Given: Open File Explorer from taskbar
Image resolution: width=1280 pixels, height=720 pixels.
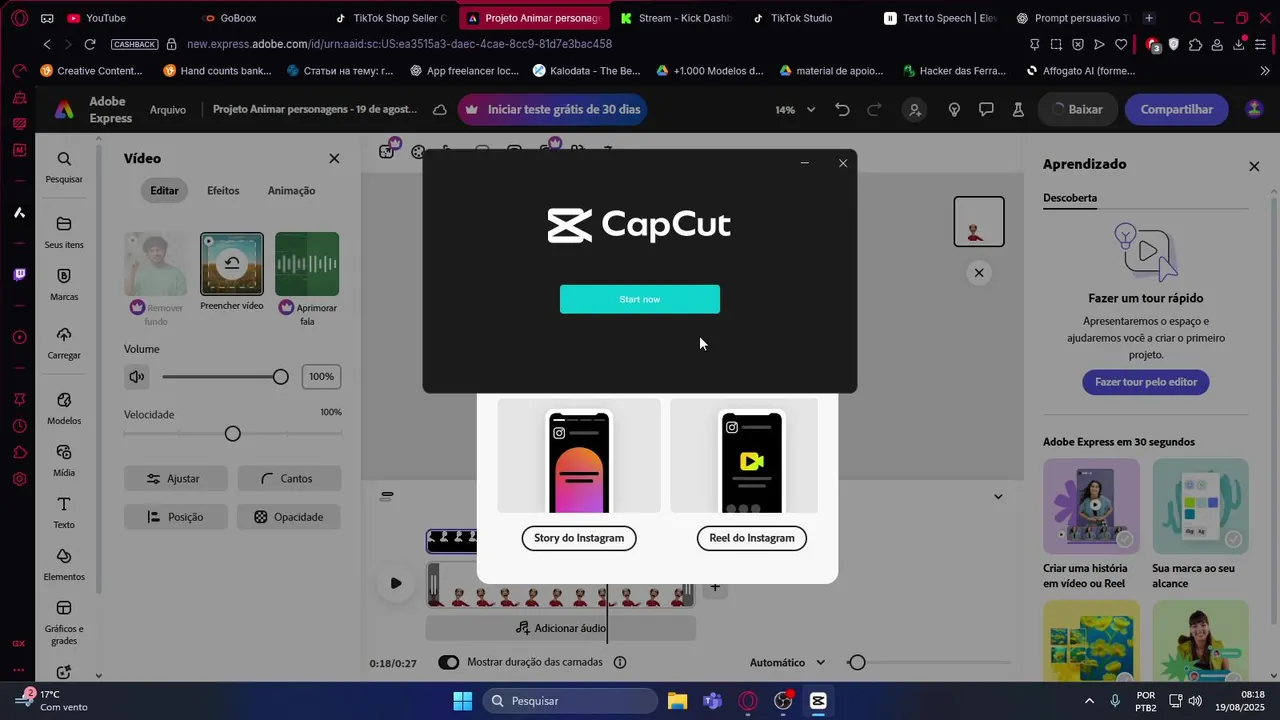Looking at the screenshot, I should (x=677, y=701).
